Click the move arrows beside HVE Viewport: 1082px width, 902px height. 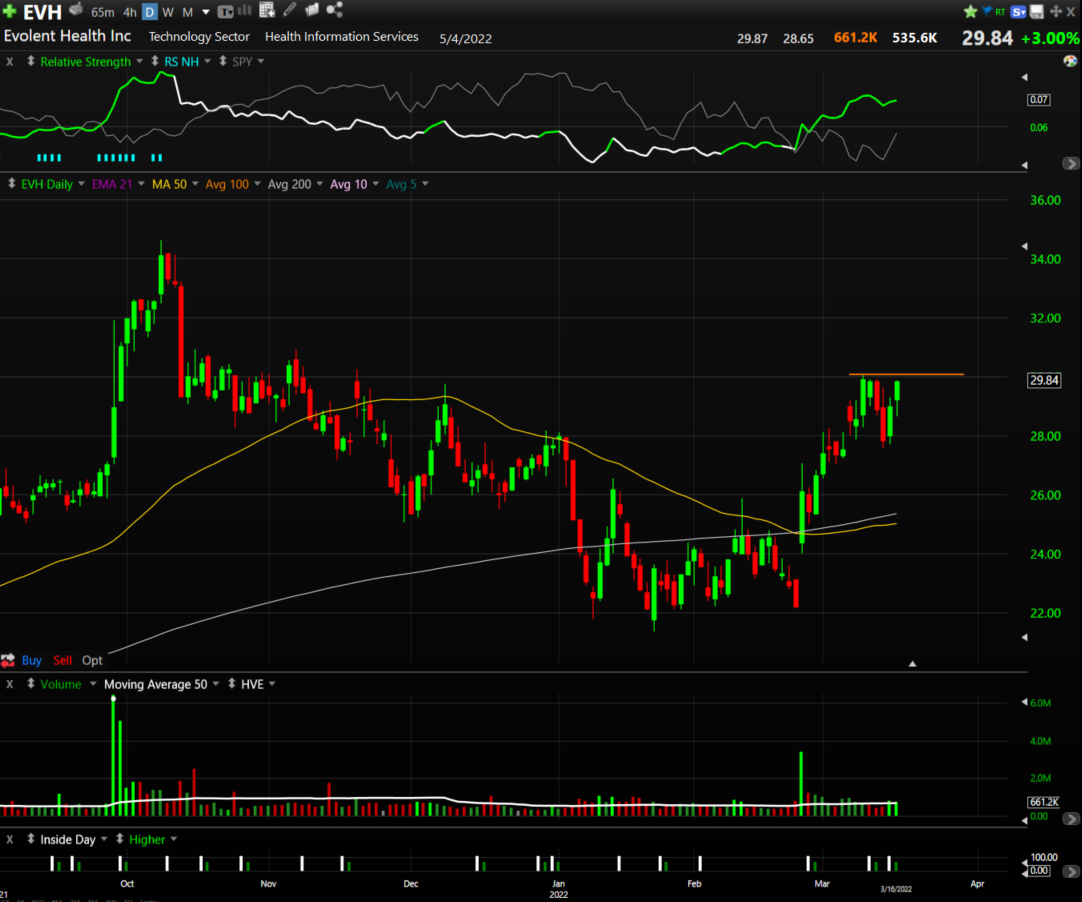(x=232, y=683)
